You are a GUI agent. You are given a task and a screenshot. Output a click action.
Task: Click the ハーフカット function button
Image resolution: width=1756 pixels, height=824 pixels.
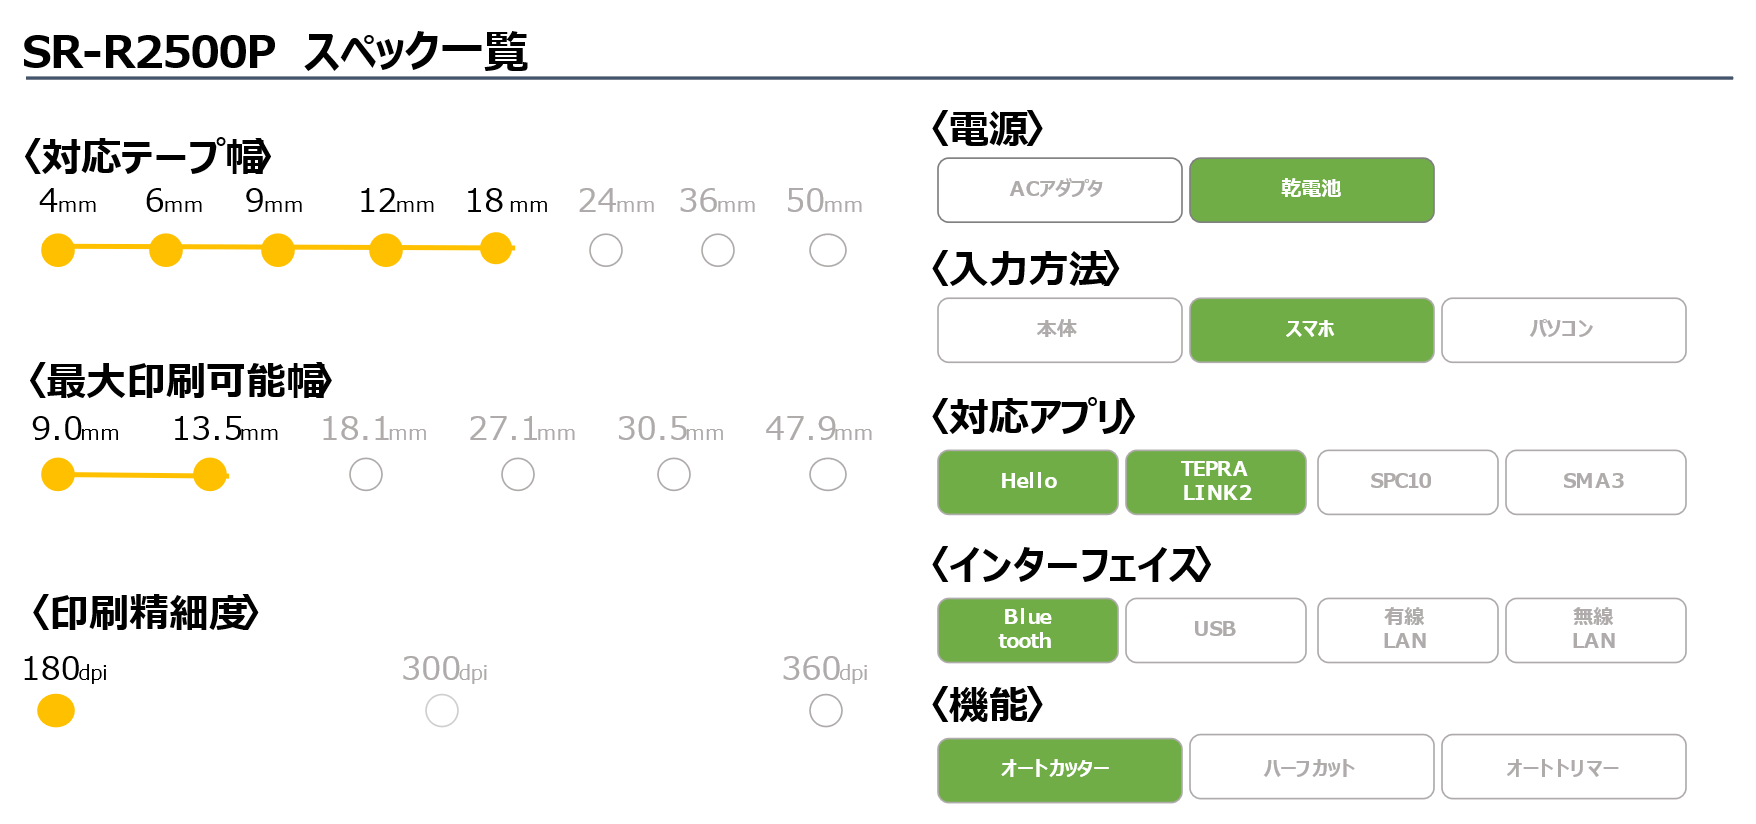point(1312,767)
